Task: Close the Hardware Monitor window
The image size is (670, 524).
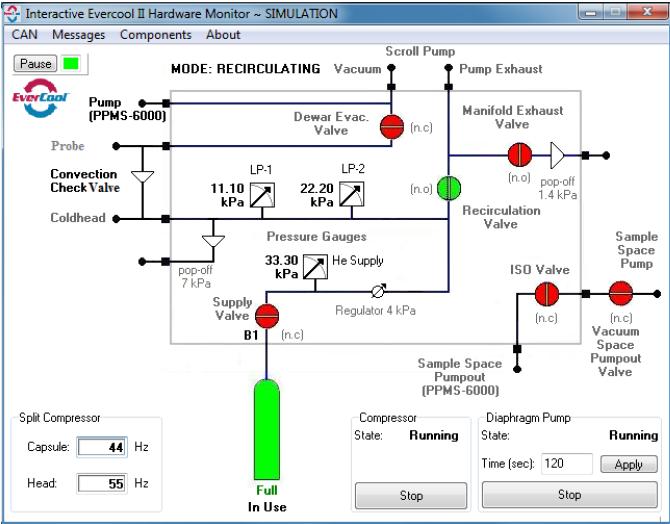Action: pyautogui.click(x=646, y=12)
